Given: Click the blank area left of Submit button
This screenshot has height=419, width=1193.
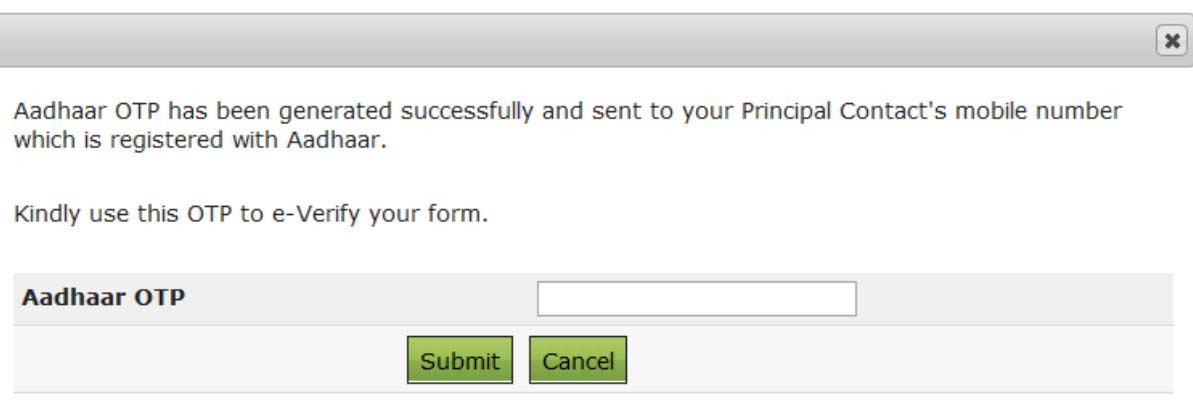Looking at the screenshot, I should click(200, 360).
